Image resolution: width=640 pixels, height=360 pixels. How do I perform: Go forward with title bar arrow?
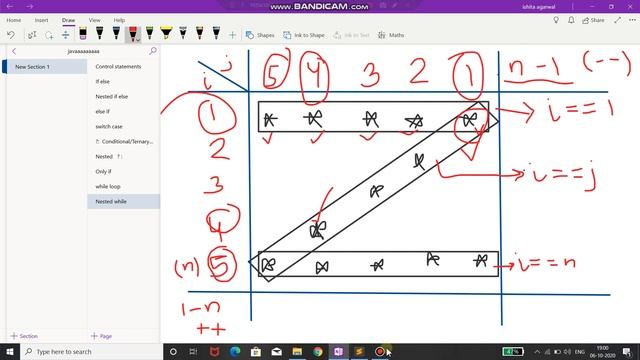click(x=30, y=7)
